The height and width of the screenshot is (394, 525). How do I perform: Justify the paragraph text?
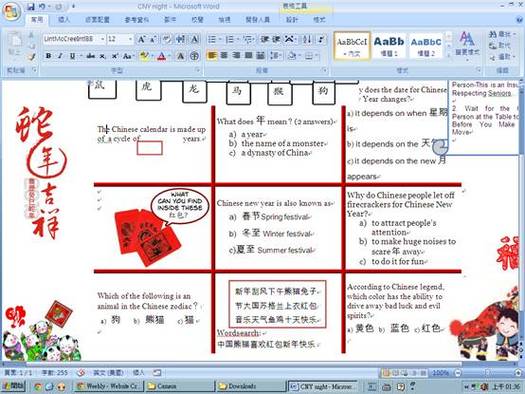tap(248, 55)
